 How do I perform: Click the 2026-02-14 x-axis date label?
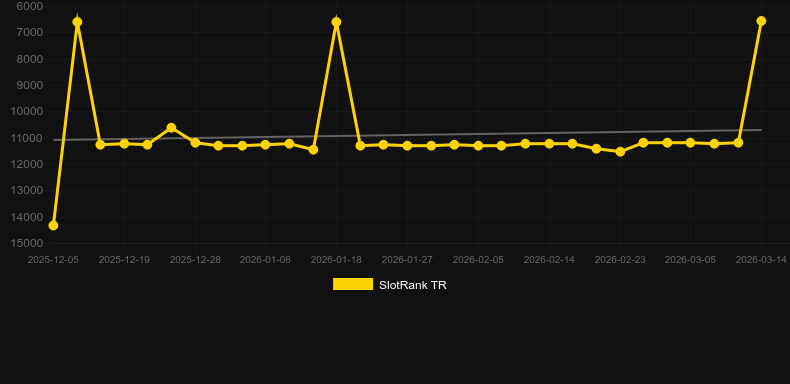click(x=549, y=260)
